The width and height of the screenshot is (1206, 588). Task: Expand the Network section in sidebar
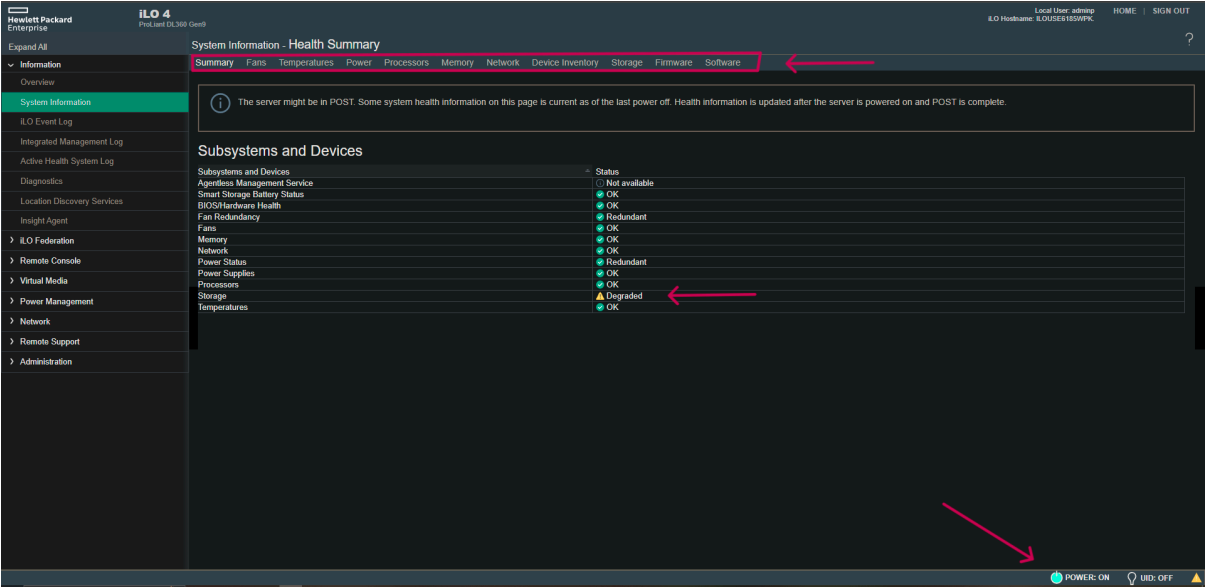click(x=10, y=322)
